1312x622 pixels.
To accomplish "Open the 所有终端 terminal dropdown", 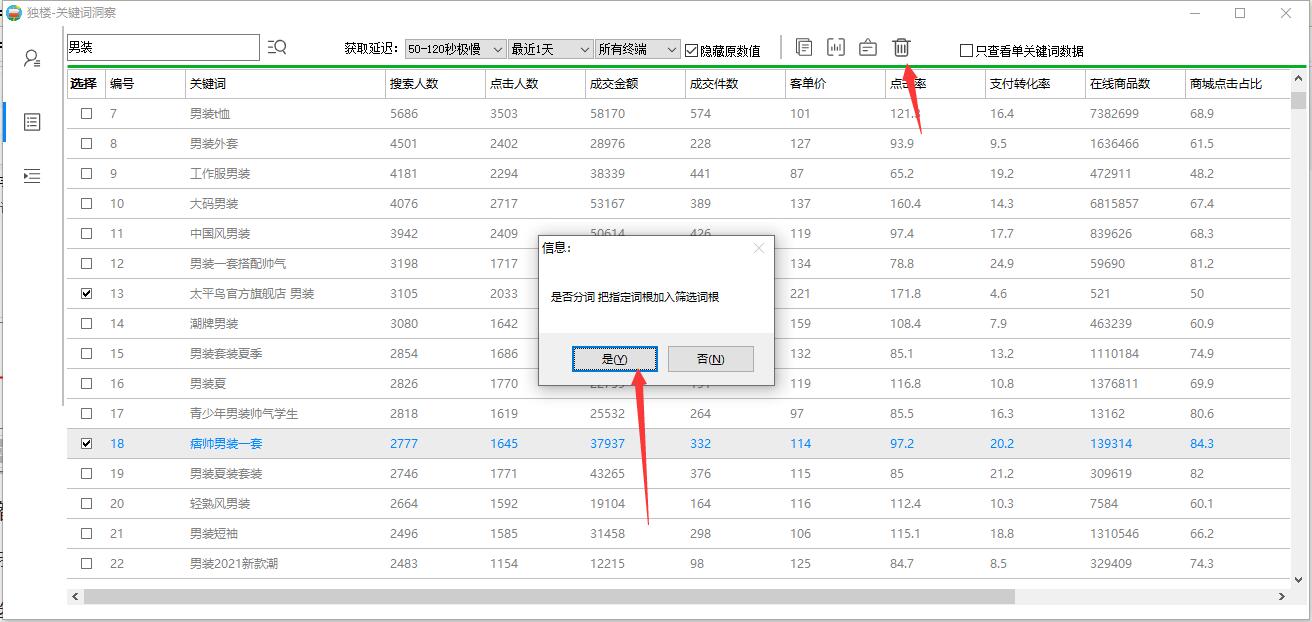I will [x=637, y=49].
